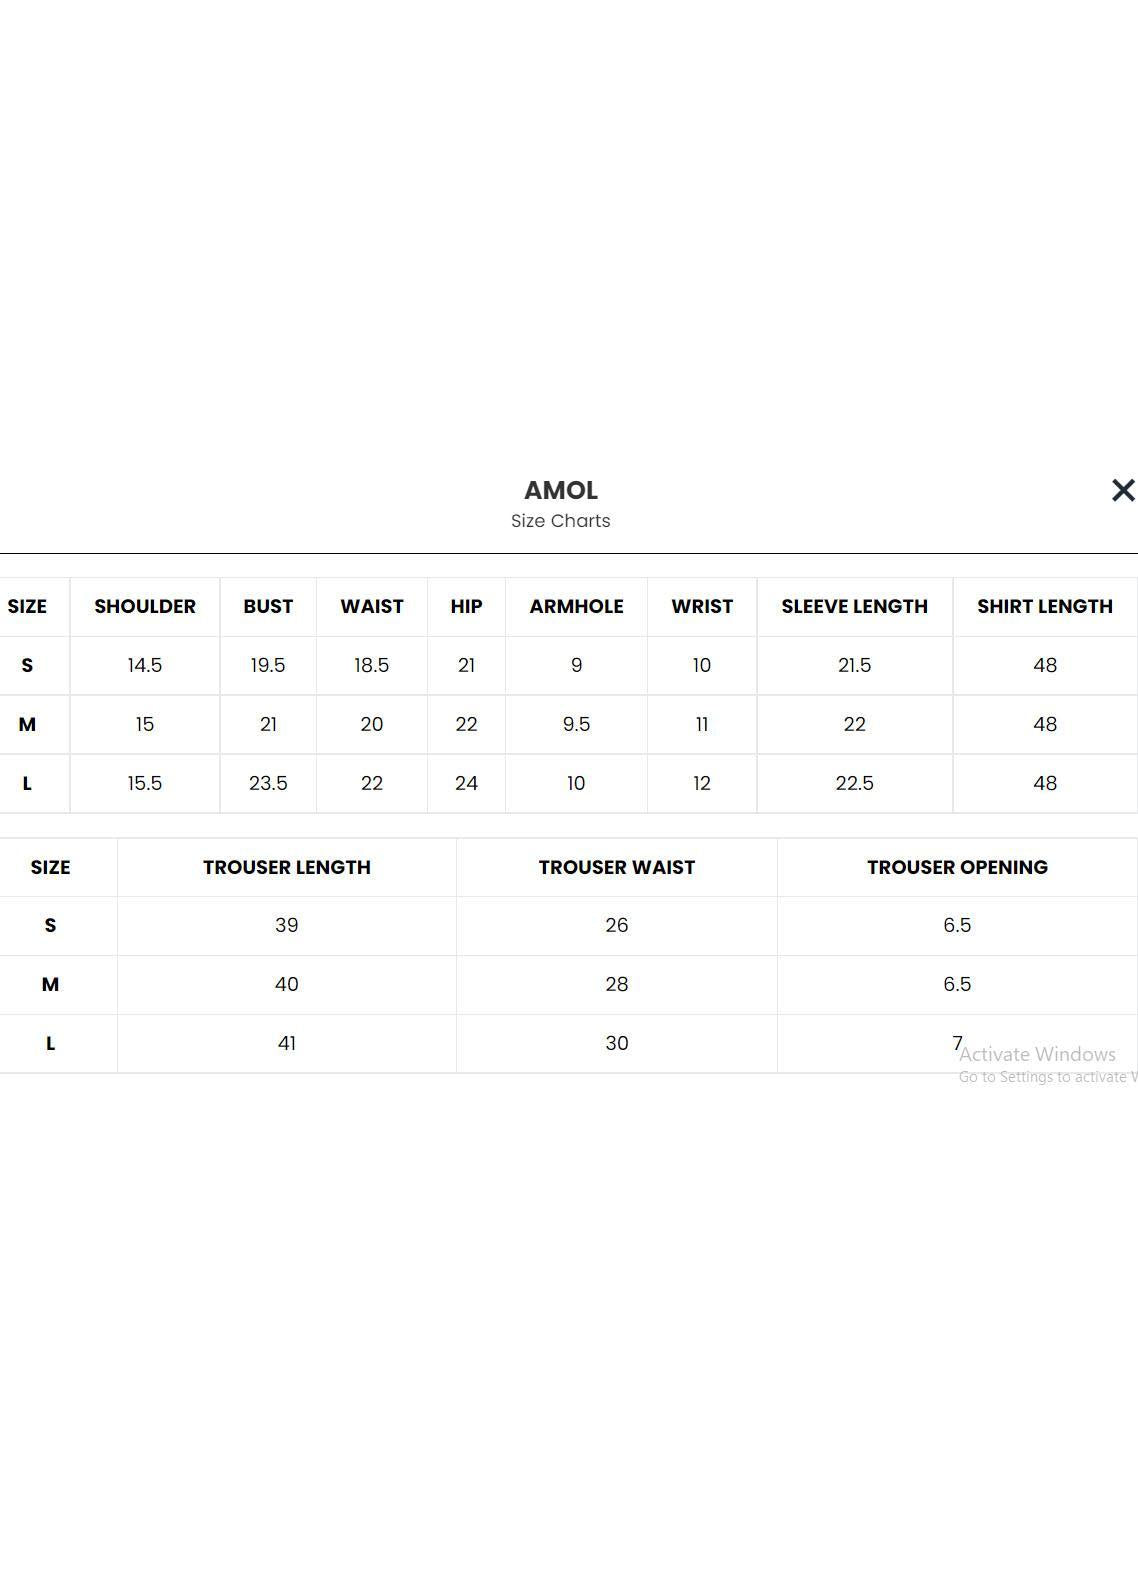Select the large trouser waist value 30
The height and width of the screenshot is (1584, 1138).
616,1043
